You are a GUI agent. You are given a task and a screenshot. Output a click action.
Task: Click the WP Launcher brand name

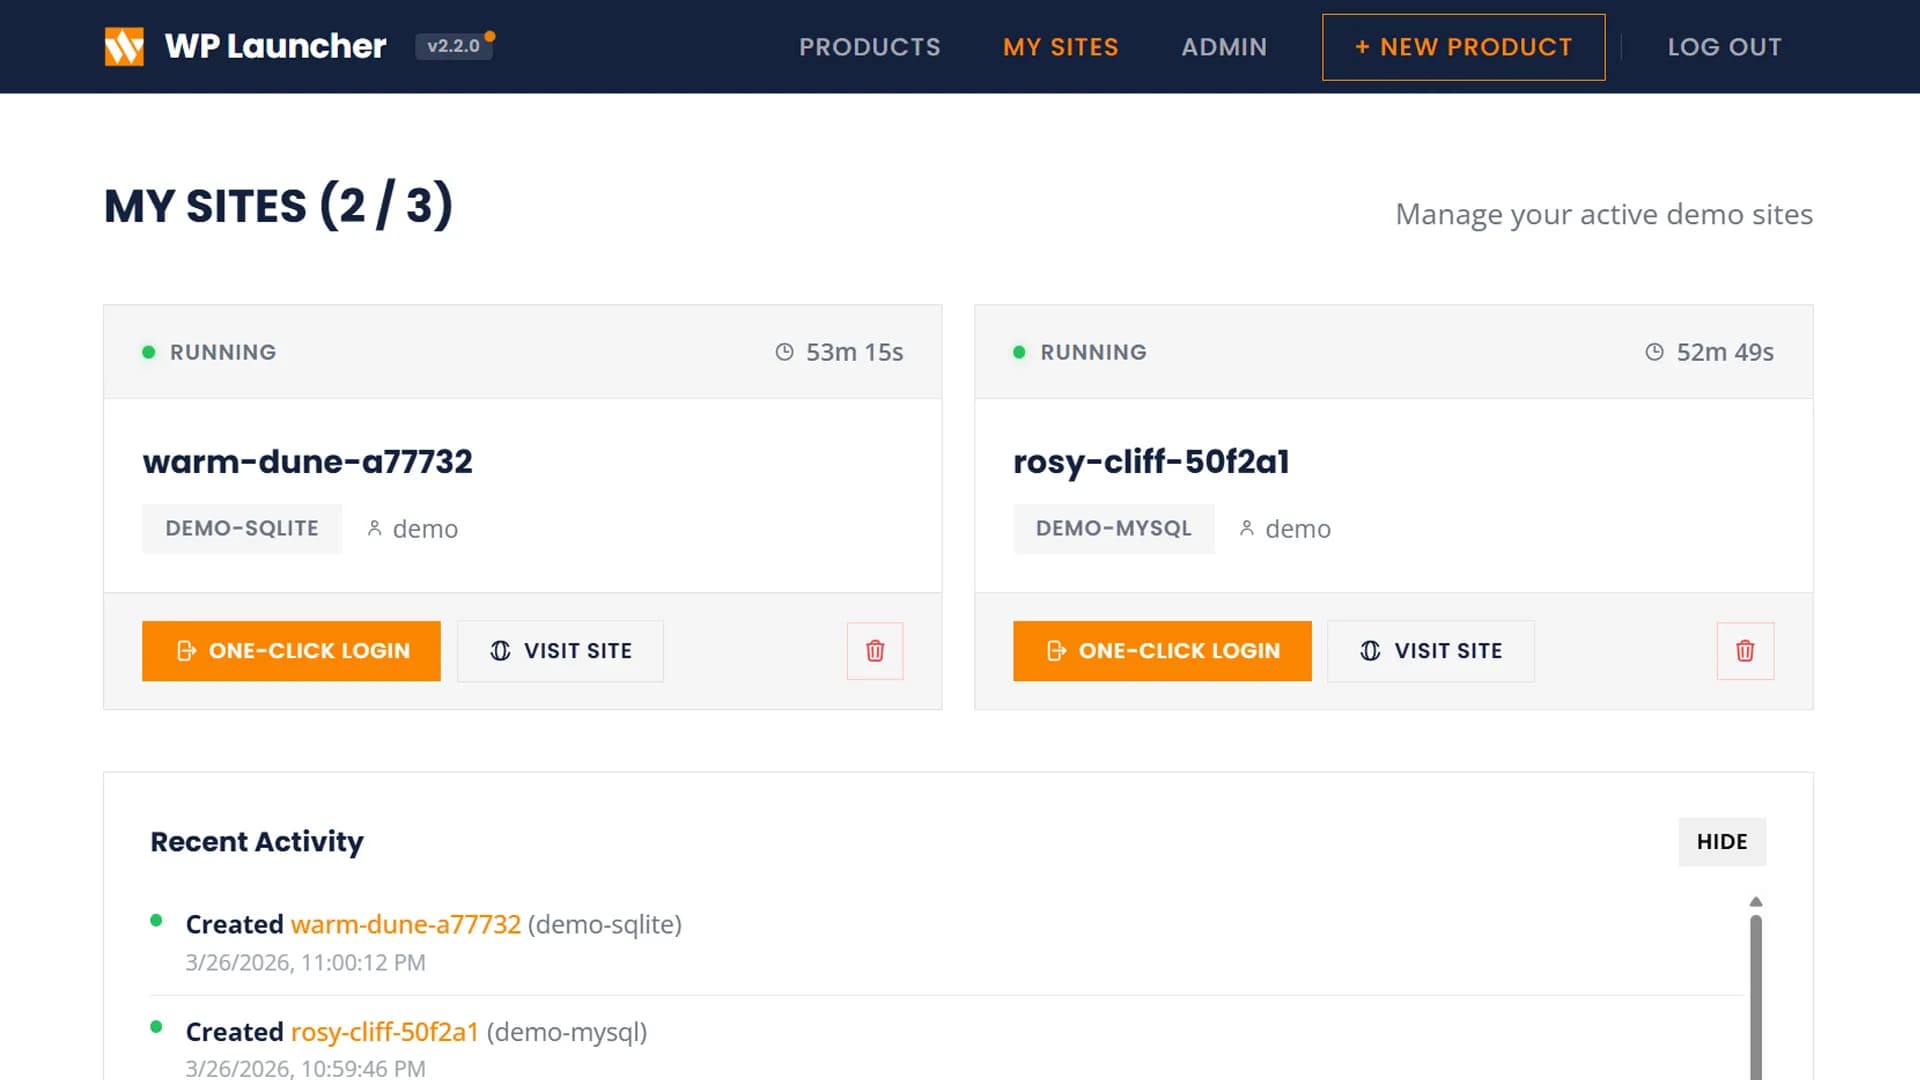[x=275, y=46]
